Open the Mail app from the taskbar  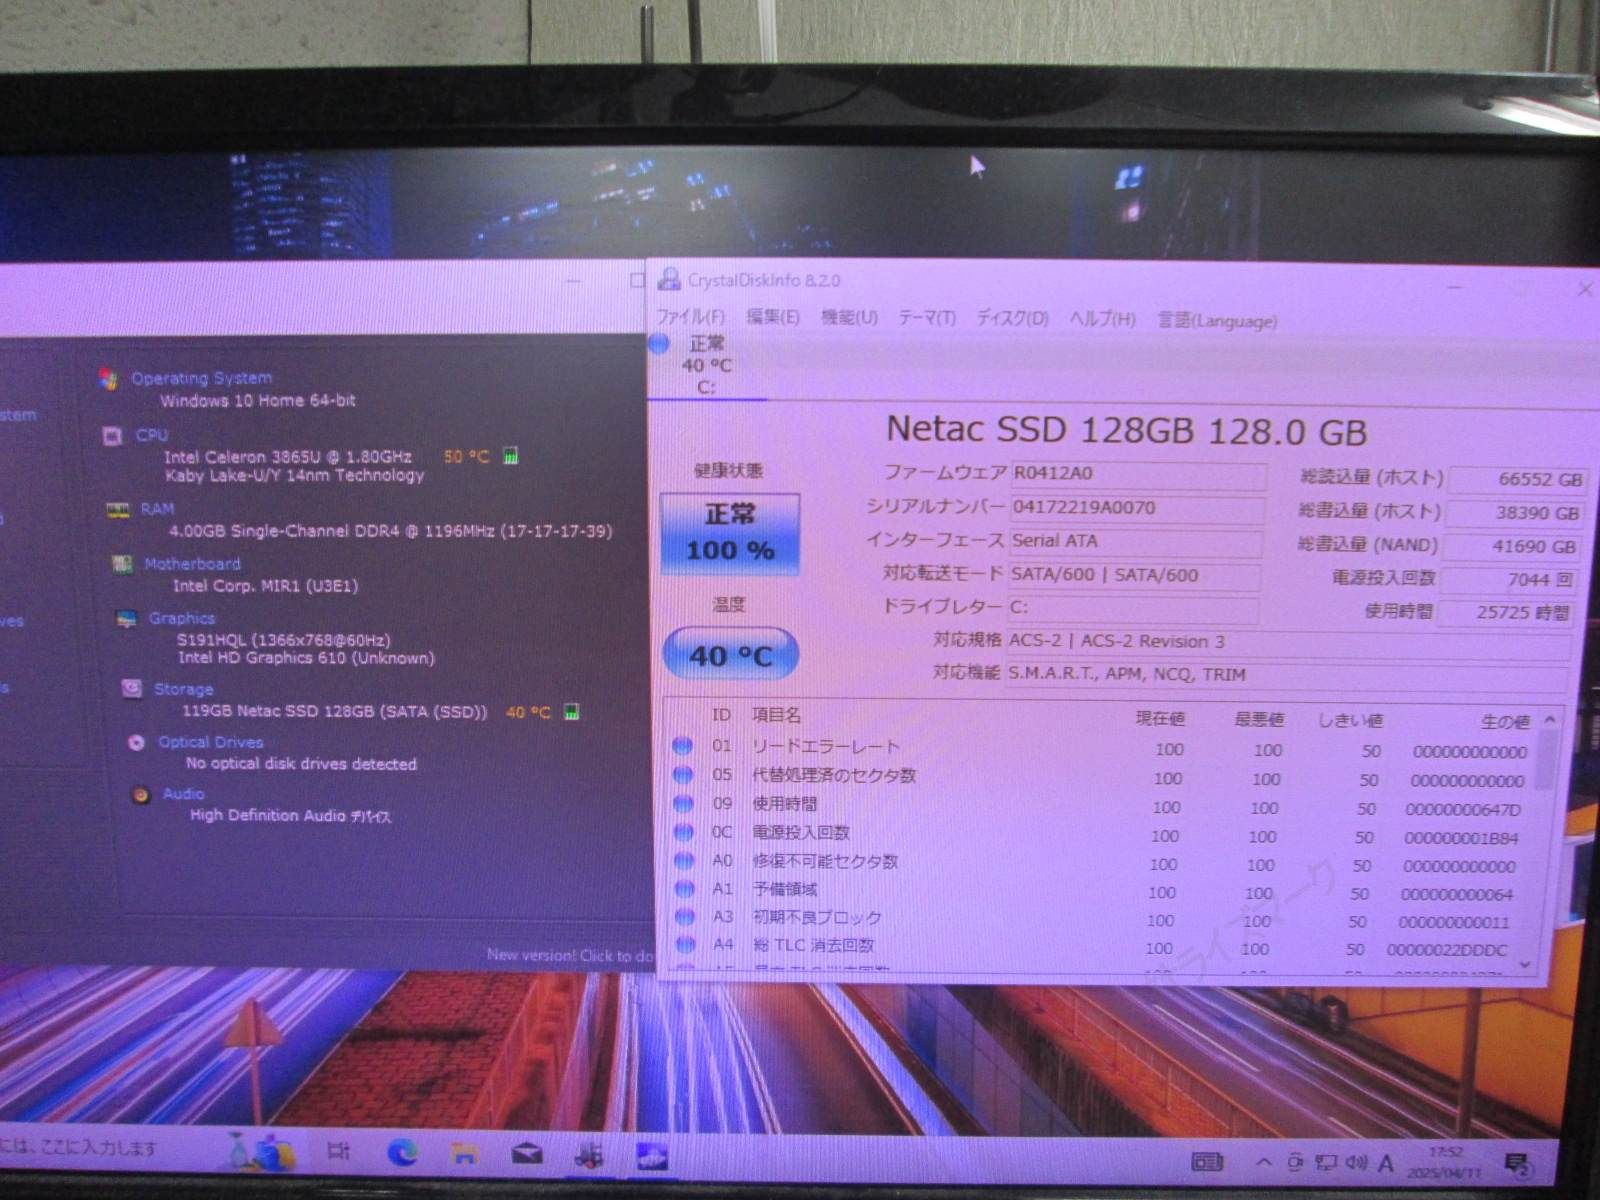(526, 1156)
